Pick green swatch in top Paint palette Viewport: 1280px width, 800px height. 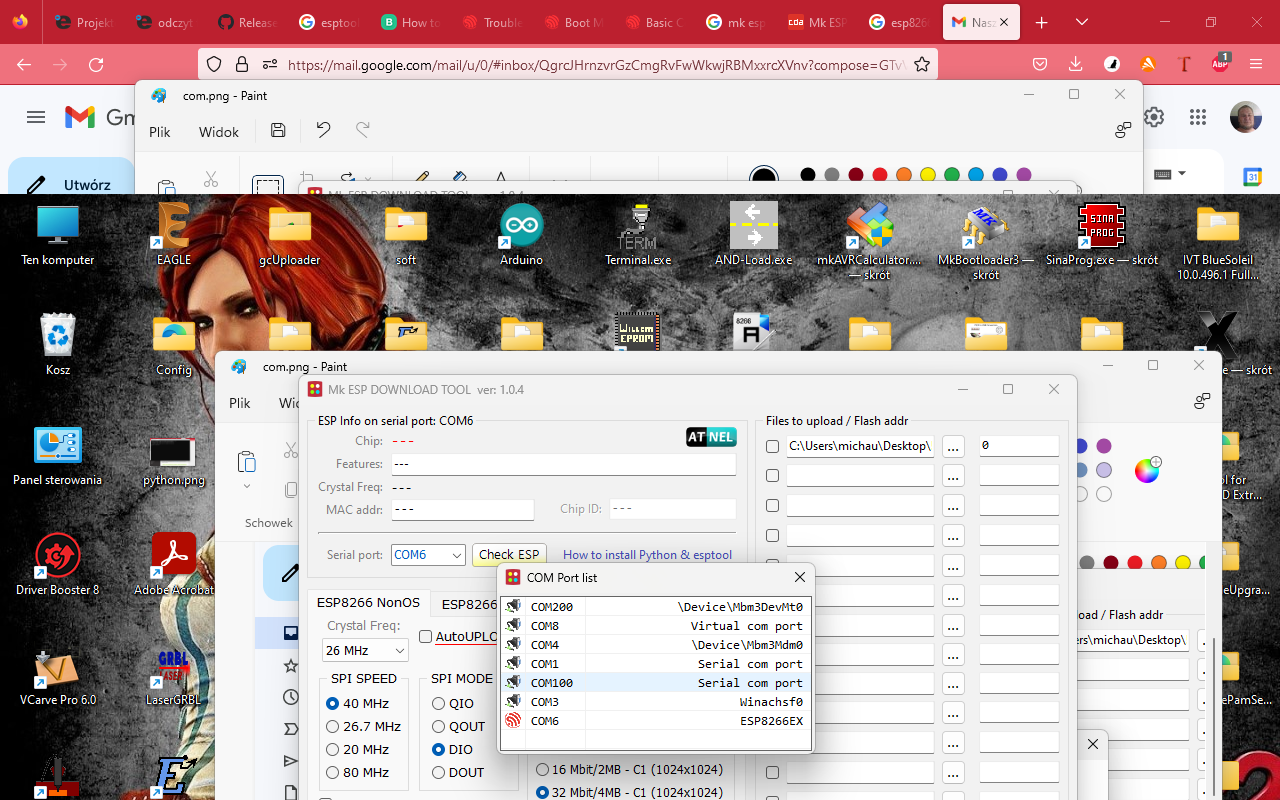coord(952,175)
